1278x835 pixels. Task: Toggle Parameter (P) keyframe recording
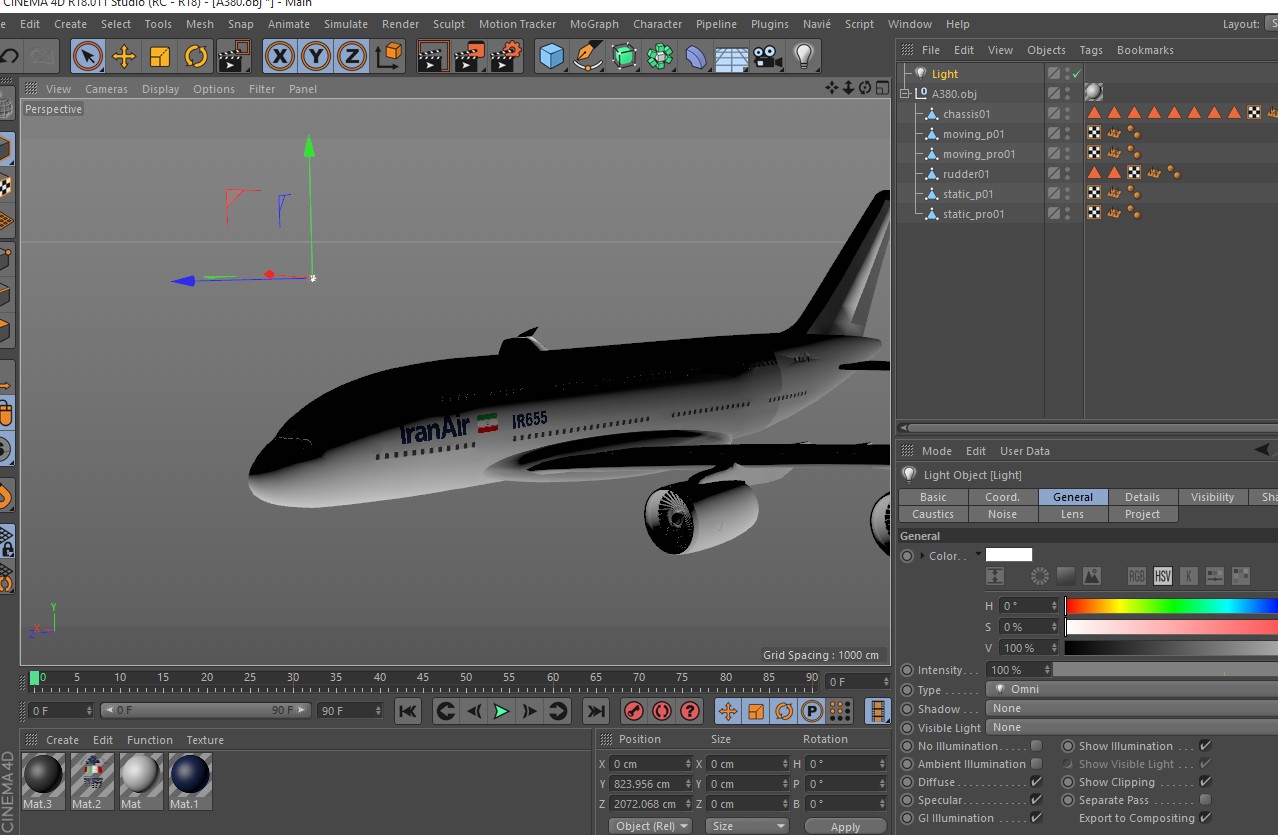click(x=812, y=711)
